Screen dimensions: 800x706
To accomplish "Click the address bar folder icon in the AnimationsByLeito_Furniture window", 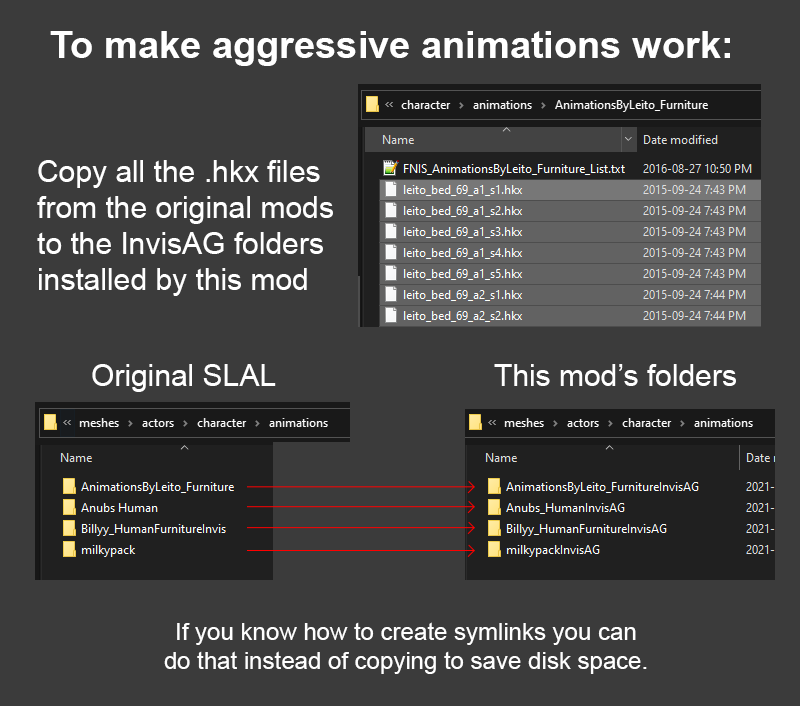I will 372,104.
